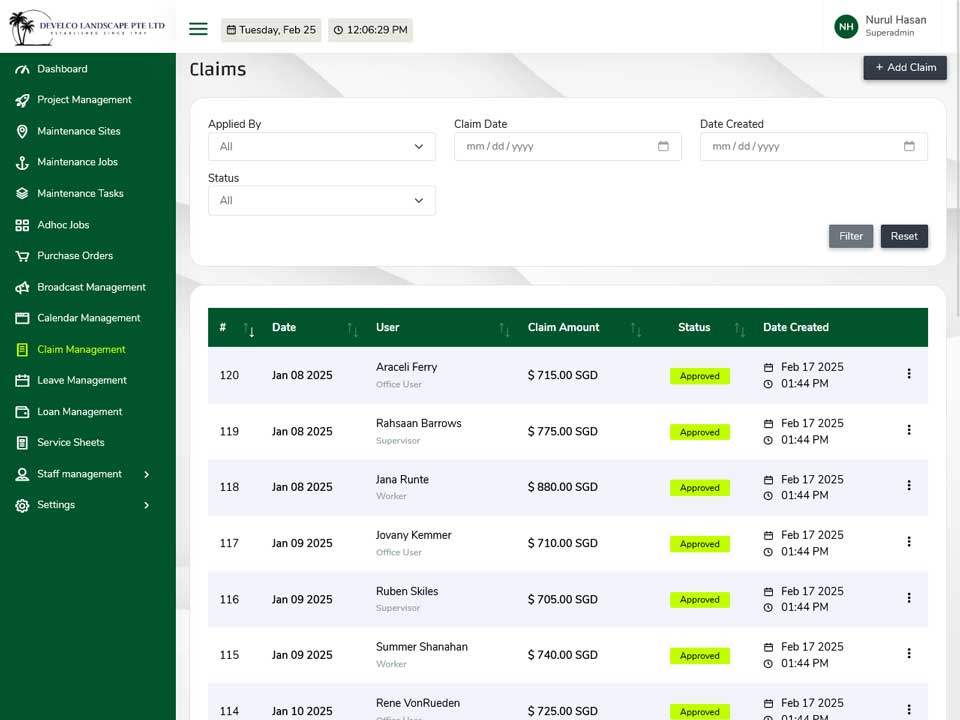
Task: Open three-dot actions for claim 120
Action: pos(909,373)
